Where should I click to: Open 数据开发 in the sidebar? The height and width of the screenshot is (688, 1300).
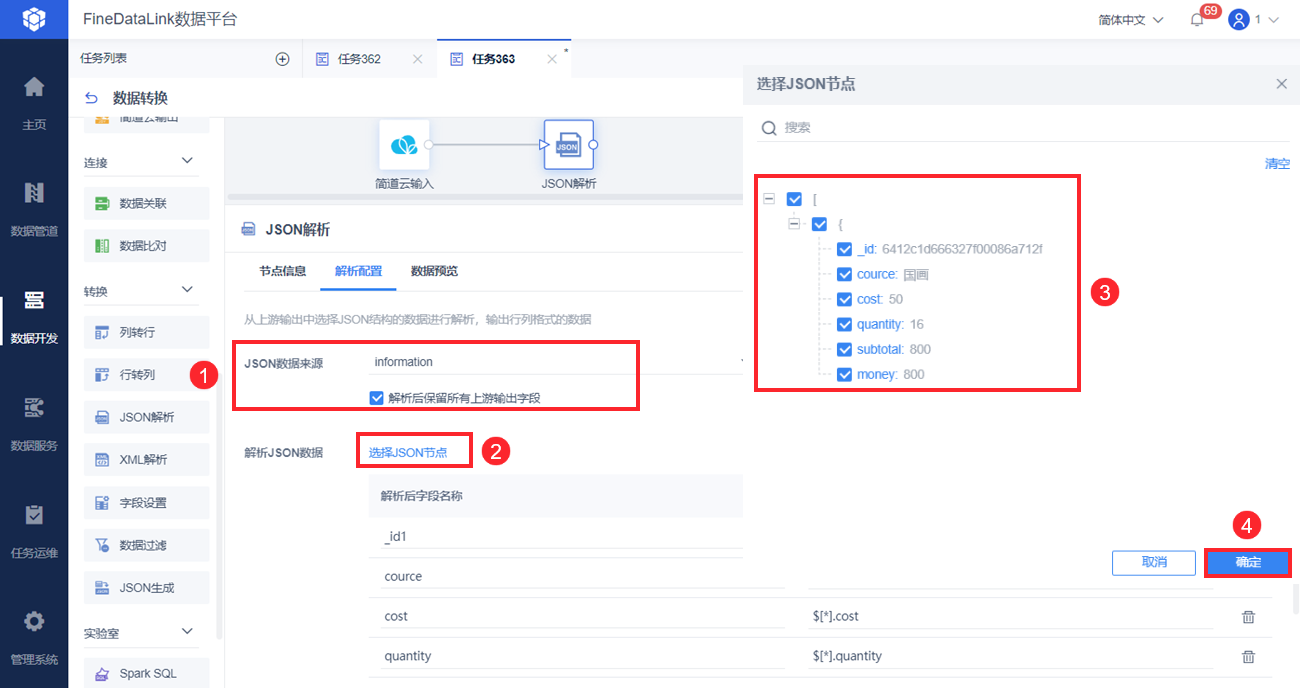coord(34,301)
